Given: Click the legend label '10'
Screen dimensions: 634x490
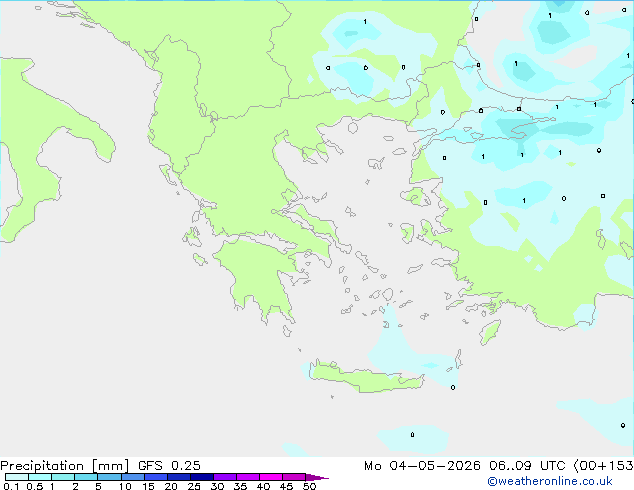Looking at the screenshot, I should click(x=125, y=486).
